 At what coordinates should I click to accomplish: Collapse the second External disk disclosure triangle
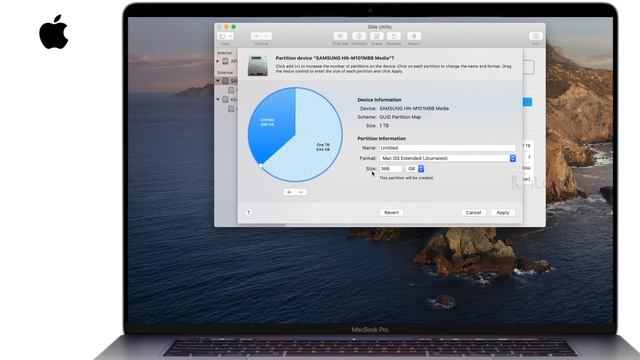(x=218, y=99)
